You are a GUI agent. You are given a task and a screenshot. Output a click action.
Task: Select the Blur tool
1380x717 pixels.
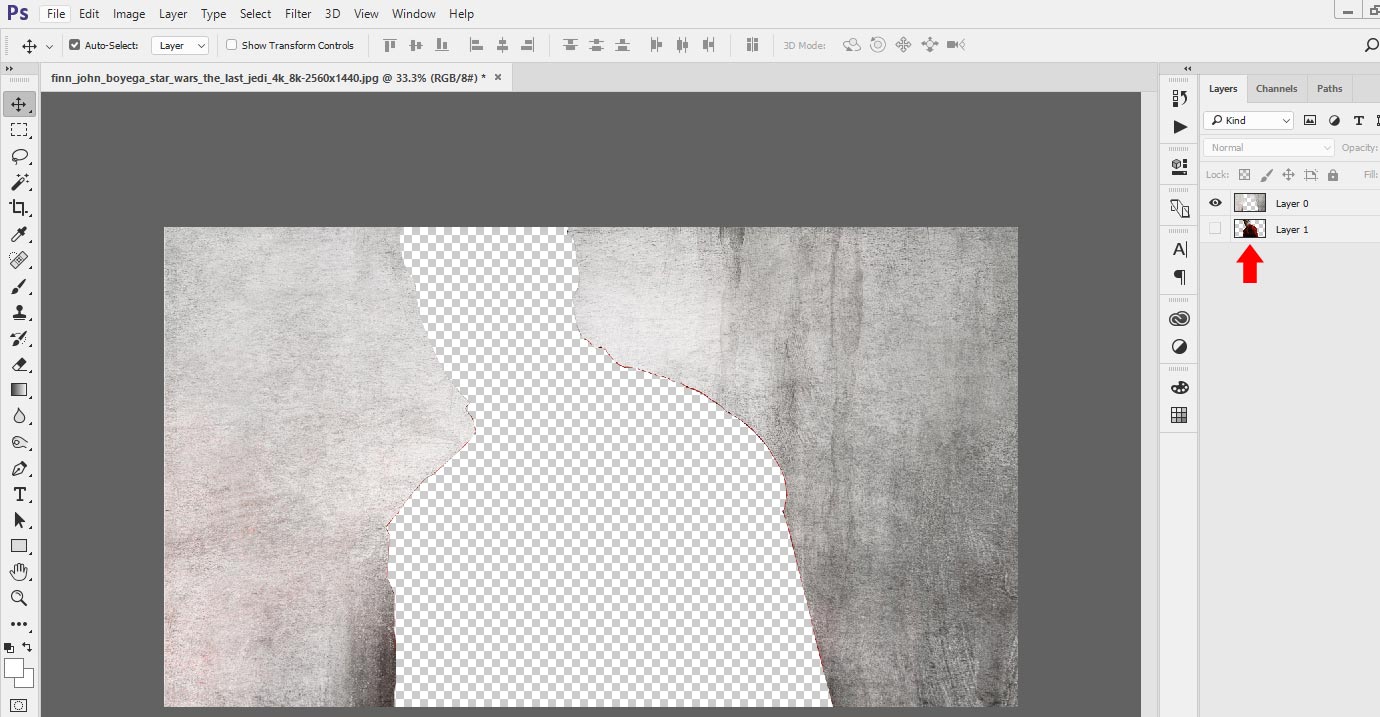point(19,416)
